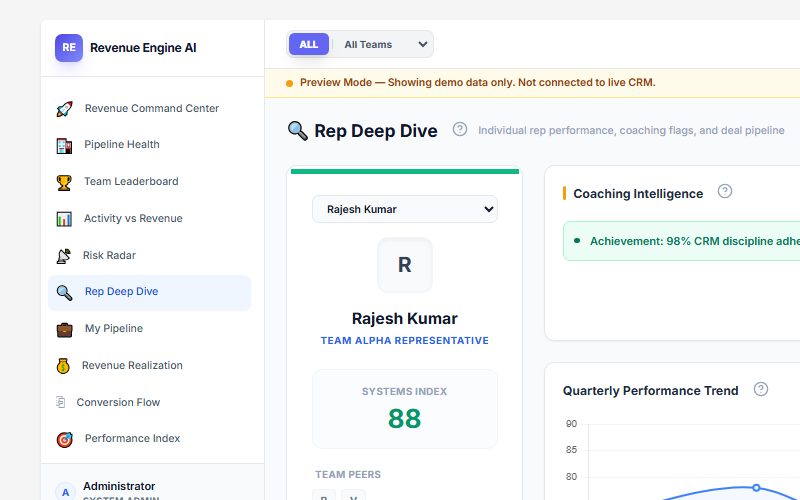This screenshot has width=800, height=500.
Task: Click the Achievement 98% CRM discipline banner
Action: [681, 241]
